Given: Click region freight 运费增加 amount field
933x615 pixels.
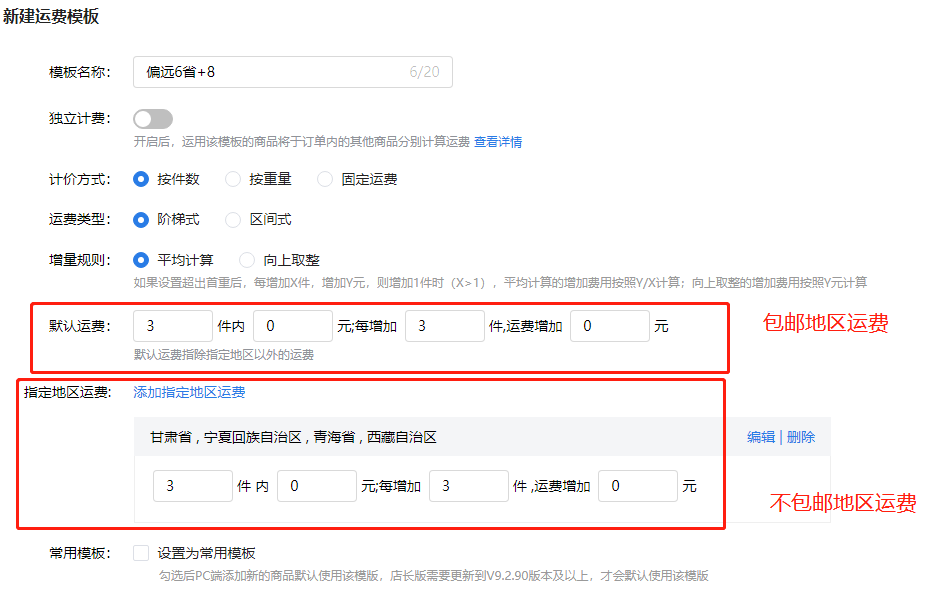Looking at the screenshot, I should click(x=637, y=486).
